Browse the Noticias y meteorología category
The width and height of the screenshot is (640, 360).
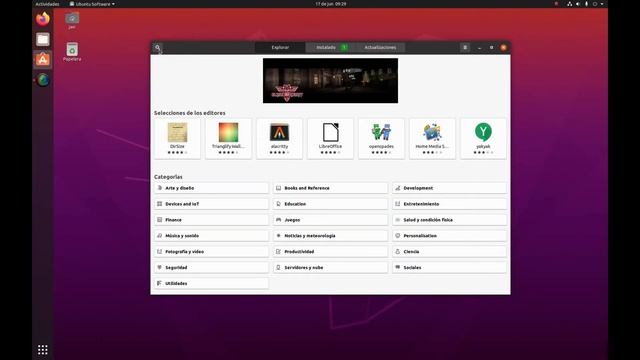(x=330, y=236)
